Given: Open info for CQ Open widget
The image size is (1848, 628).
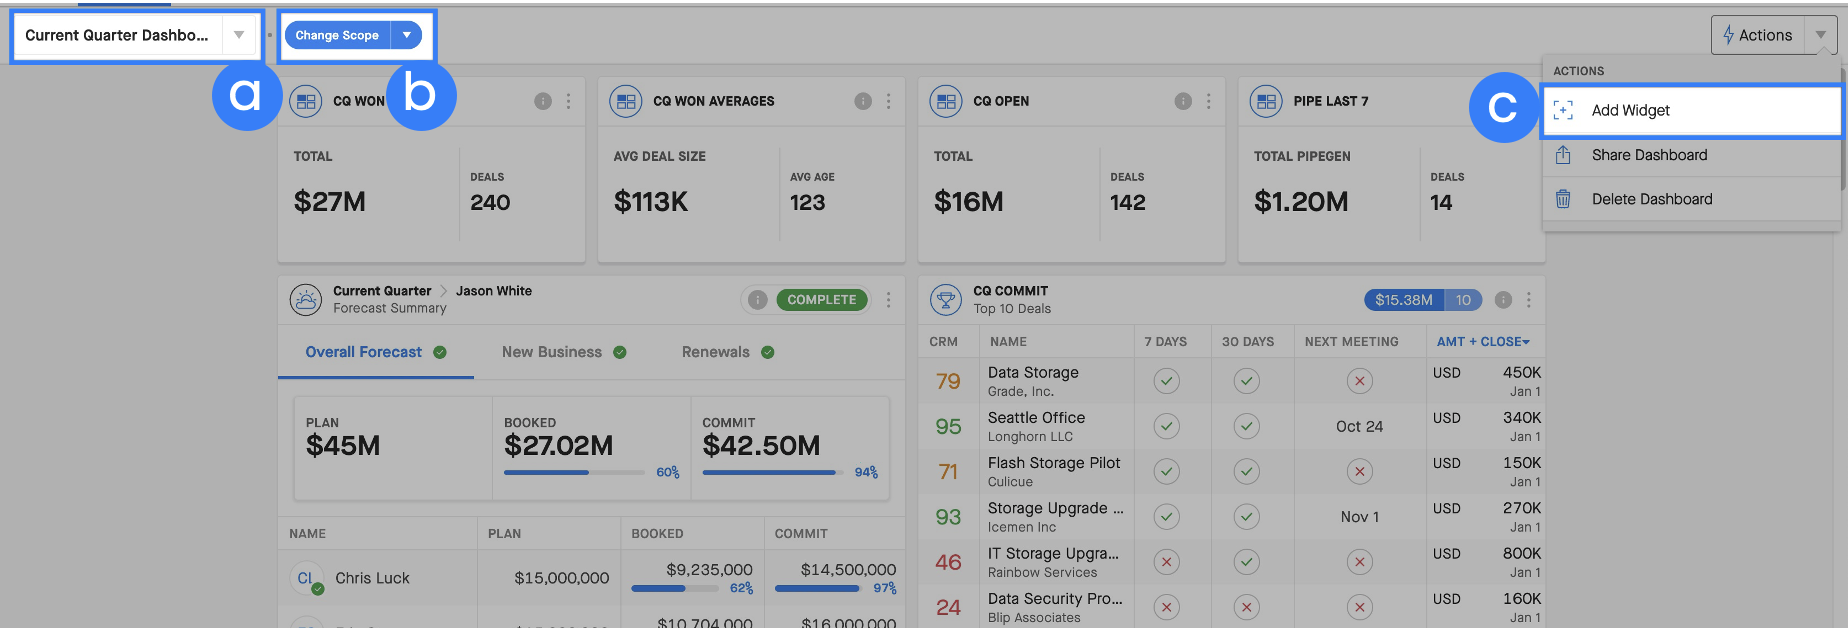Looking at the screenshot, I should click(x=1183, y=101).
